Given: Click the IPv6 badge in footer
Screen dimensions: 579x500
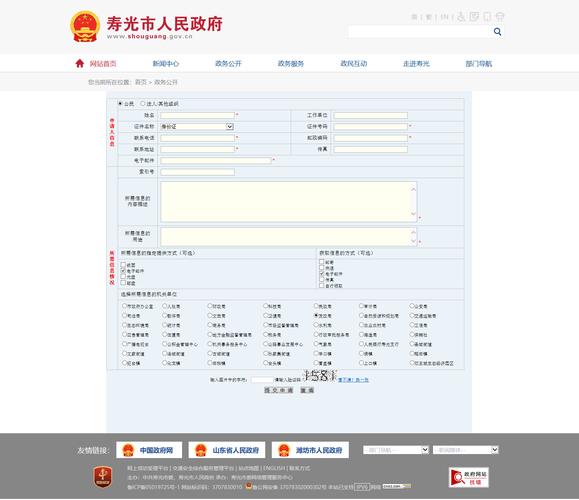Looking at the screenshot, I should [x=362, y=487].
